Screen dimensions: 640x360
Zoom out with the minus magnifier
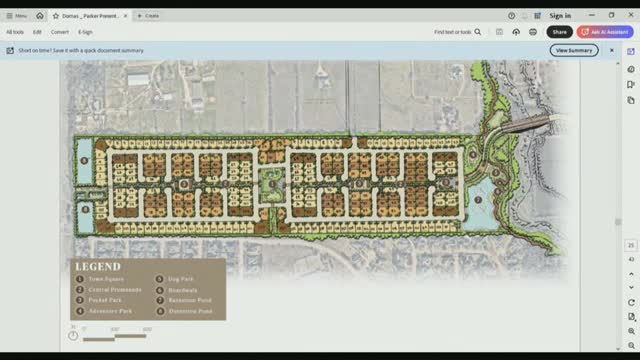click(631, 345)
